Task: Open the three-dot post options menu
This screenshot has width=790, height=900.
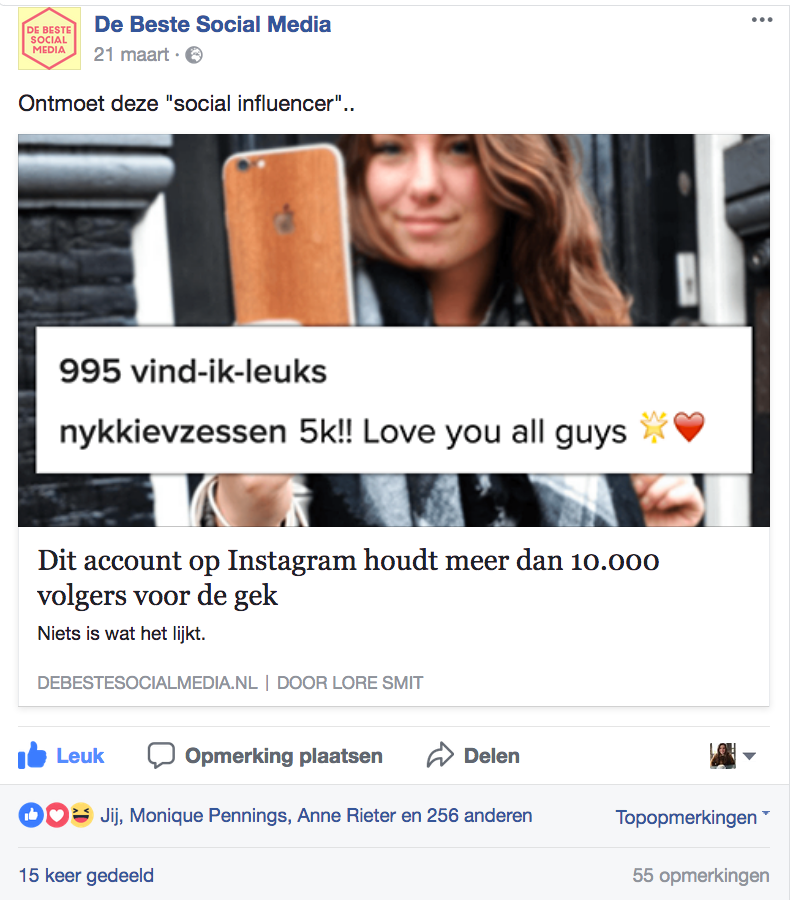Action: (x=762, y=20)
